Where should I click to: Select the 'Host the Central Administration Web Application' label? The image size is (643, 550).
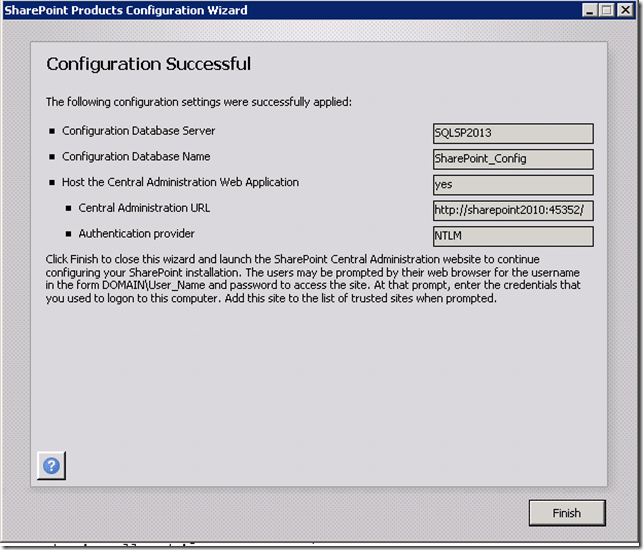click(x=180, y=183)
